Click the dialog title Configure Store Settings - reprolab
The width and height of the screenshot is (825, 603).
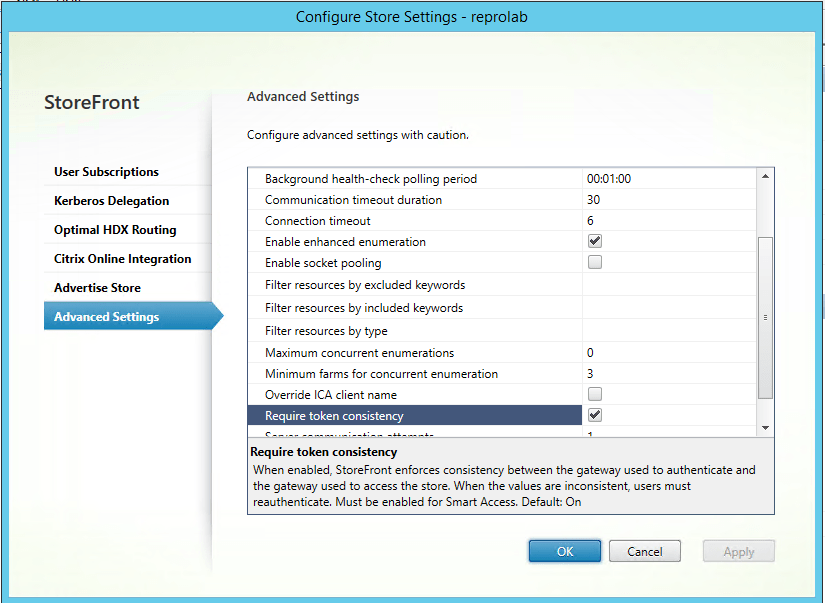(x=411, y=17)
